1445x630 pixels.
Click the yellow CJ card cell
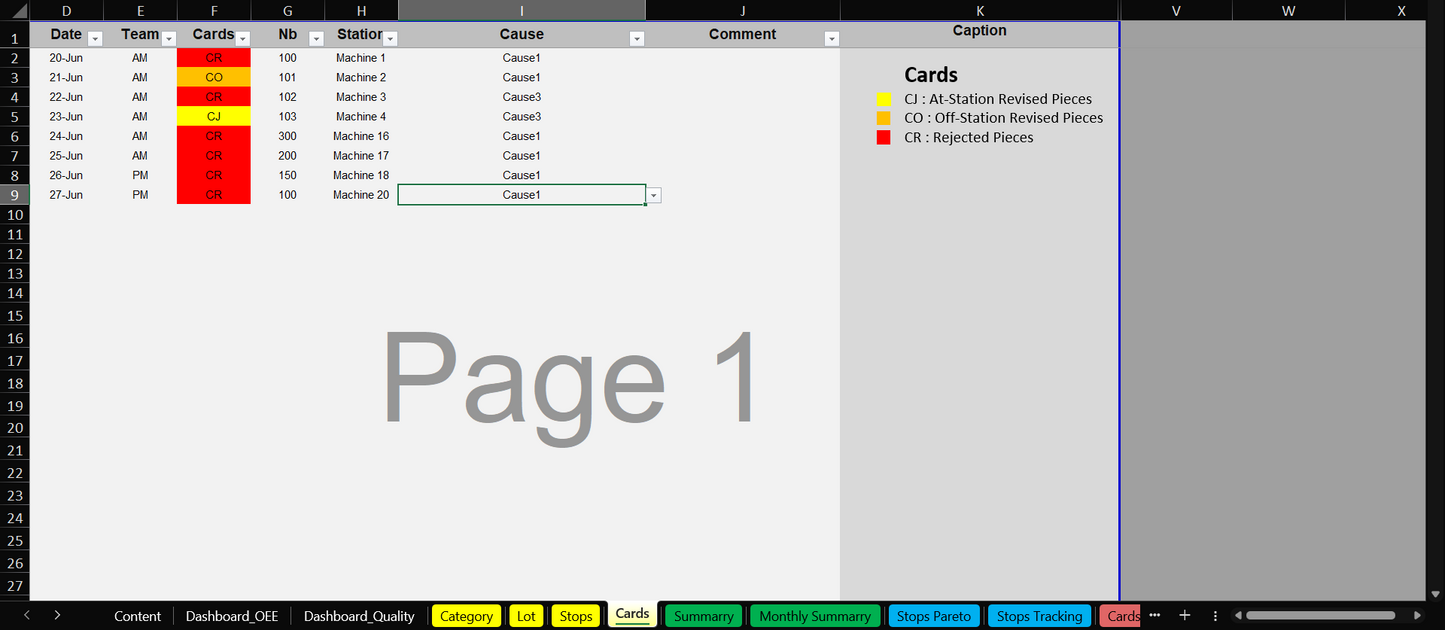click(214, 117)
